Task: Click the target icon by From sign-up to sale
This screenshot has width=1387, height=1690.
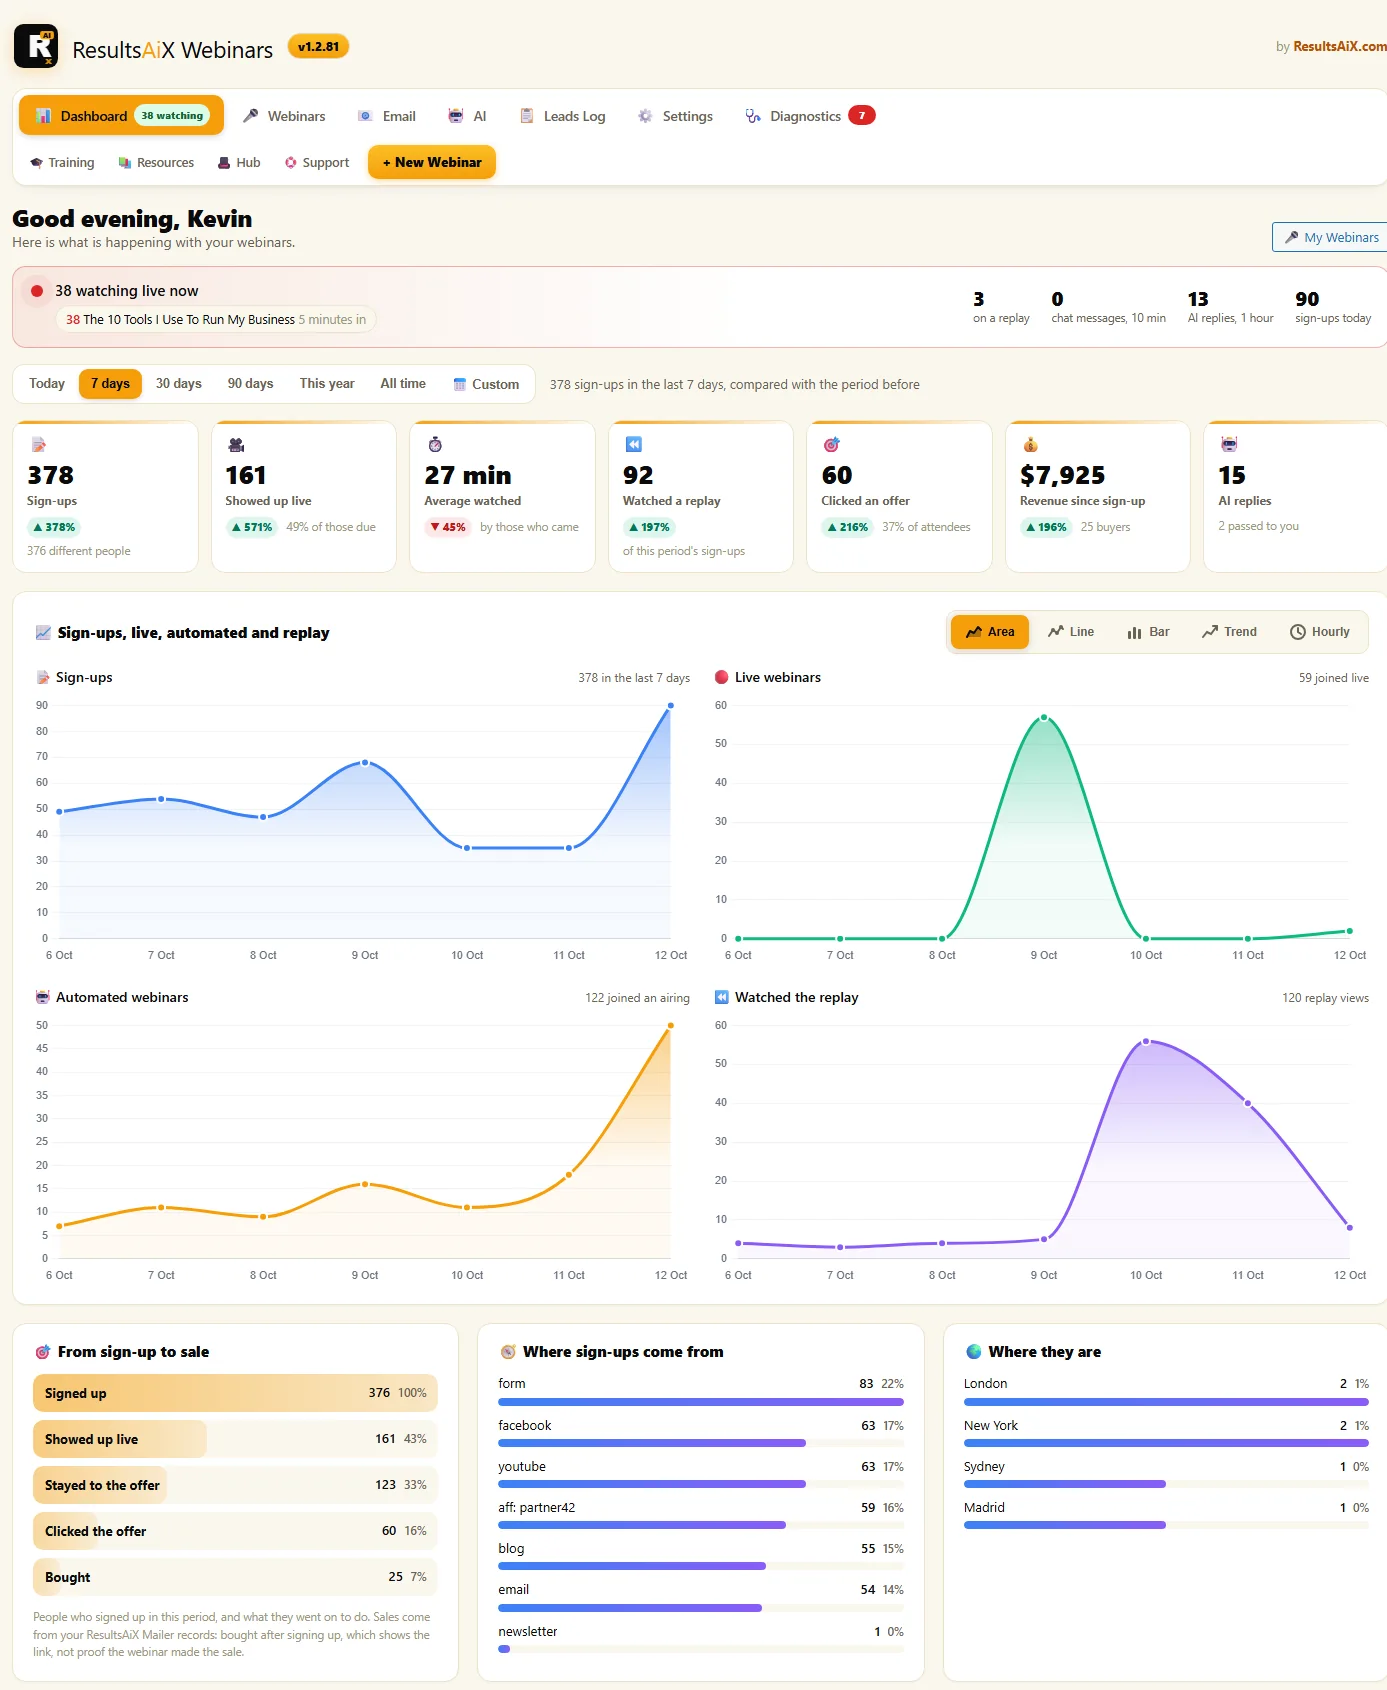Action: pos(43,1352)
